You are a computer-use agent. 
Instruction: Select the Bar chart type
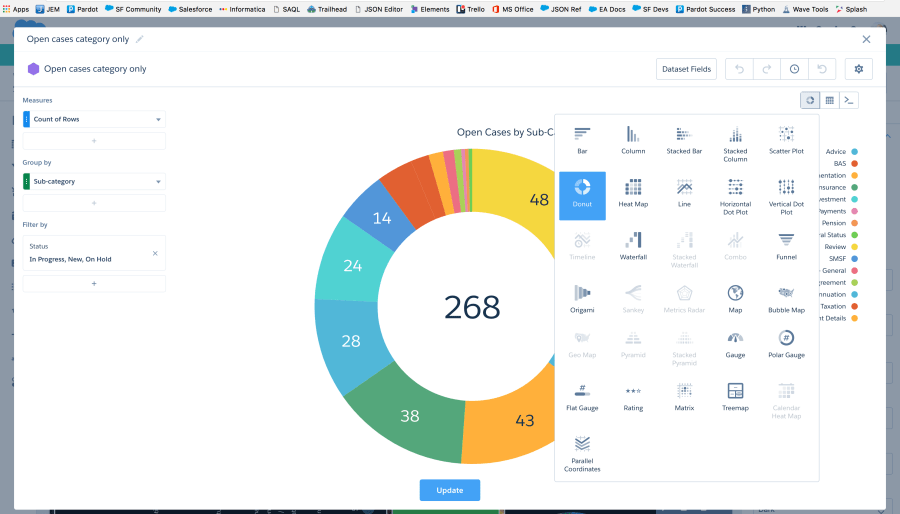pyautogui.click(x=582, y=139)
